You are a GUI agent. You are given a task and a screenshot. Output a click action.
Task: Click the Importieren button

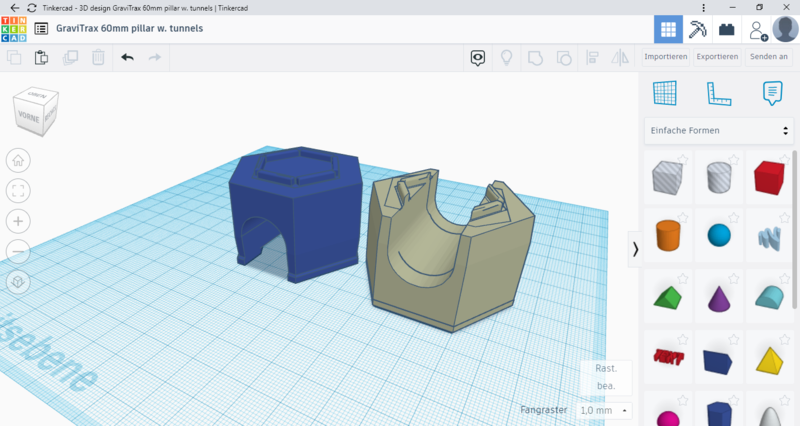click(665, 57)
